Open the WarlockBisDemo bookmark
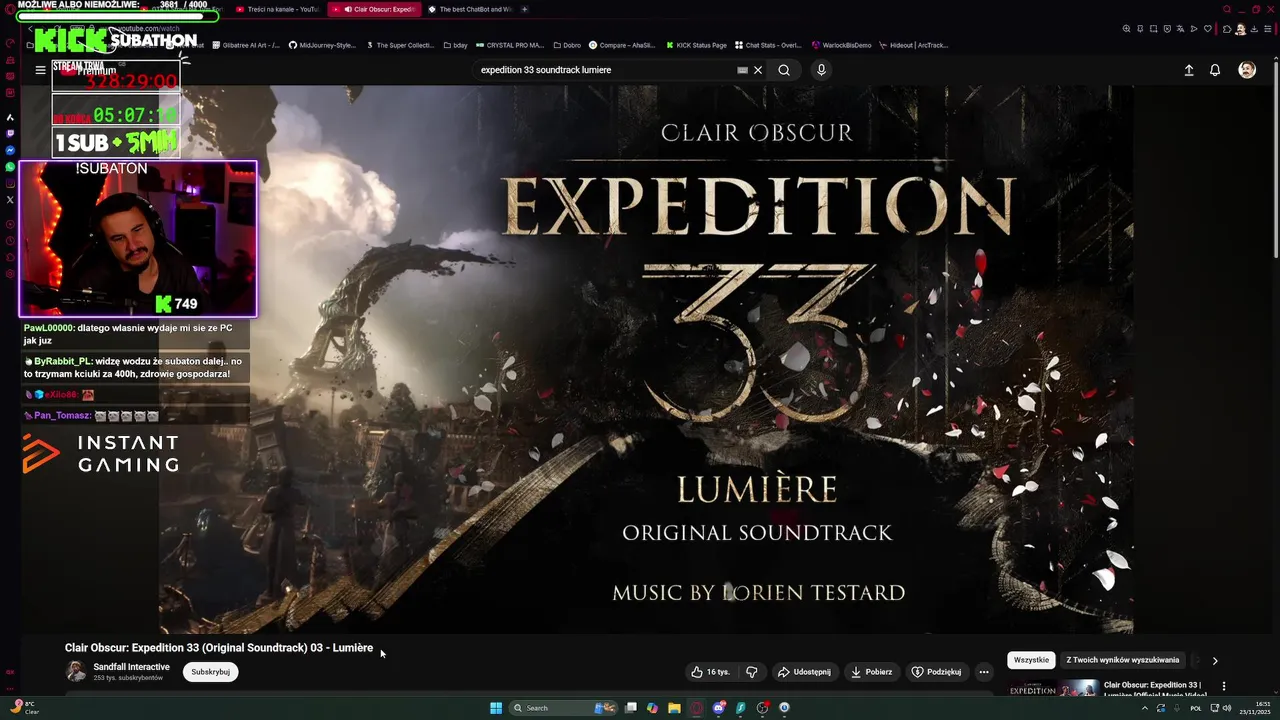The width and height of the screenshot is (1280, 720). click(840, 45)
